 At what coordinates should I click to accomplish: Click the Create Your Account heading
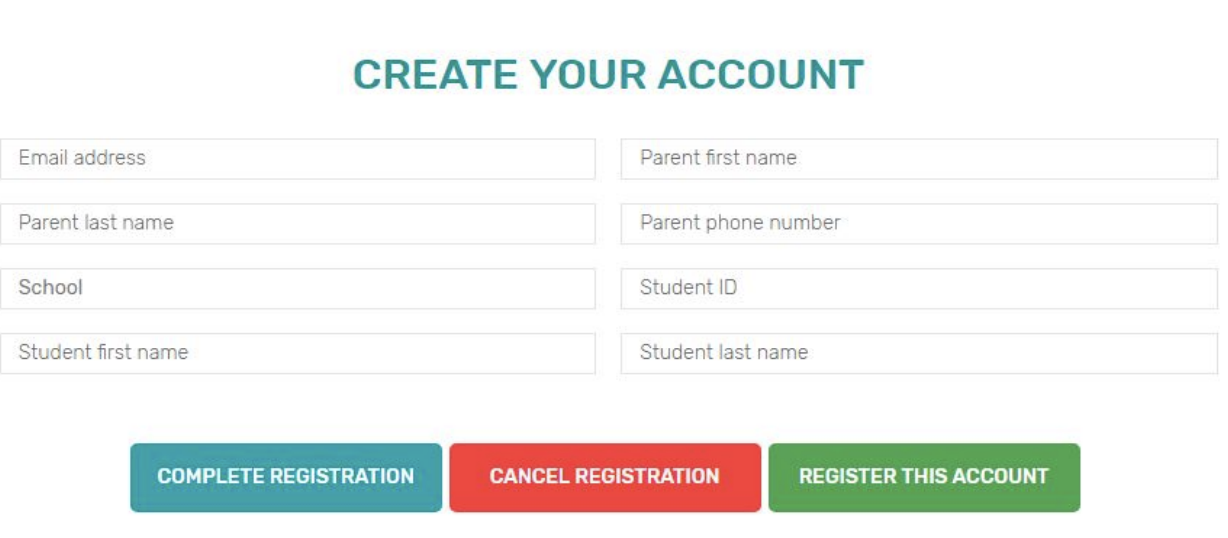click(608, 75)
